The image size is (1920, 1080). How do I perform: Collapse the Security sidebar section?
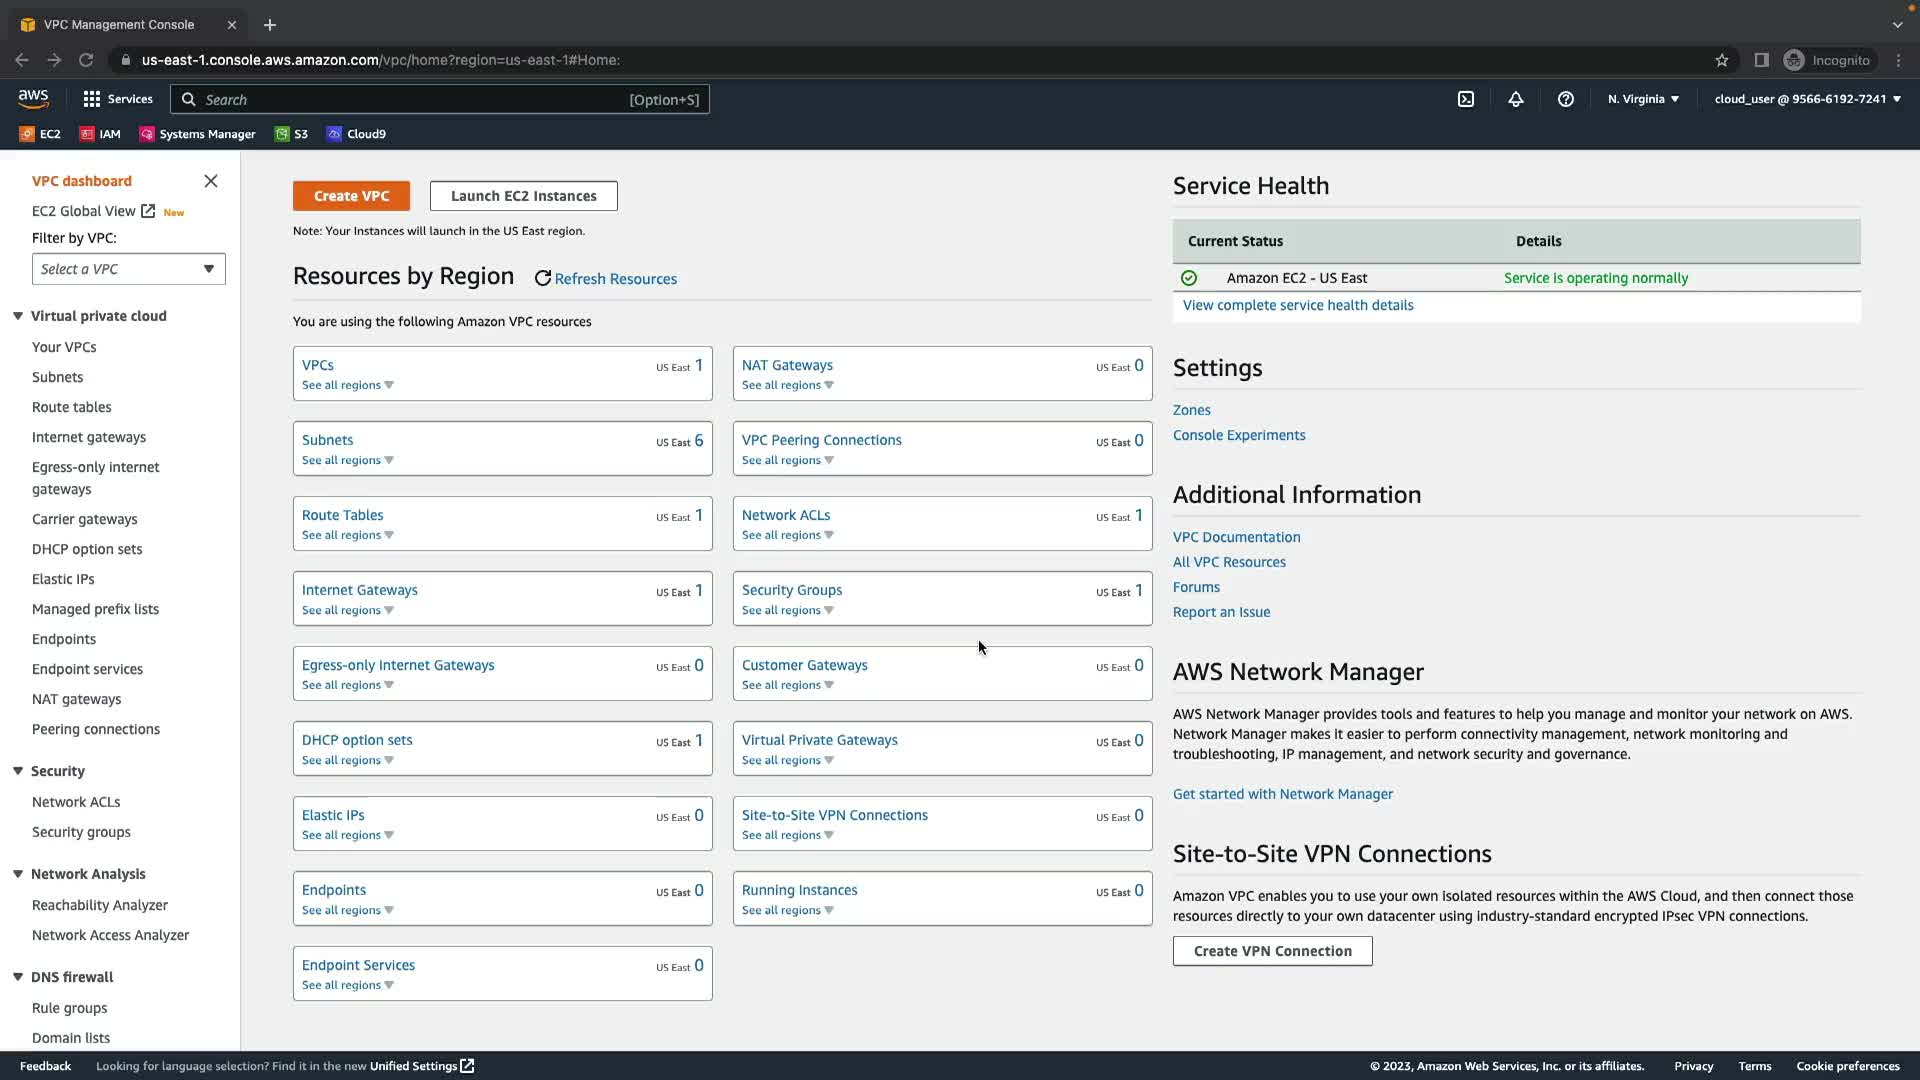18,771
